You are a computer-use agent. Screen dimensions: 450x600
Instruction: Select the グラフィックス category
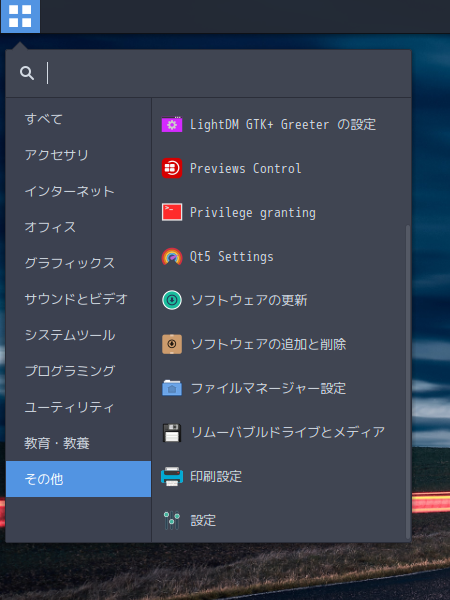click(78, 263)
